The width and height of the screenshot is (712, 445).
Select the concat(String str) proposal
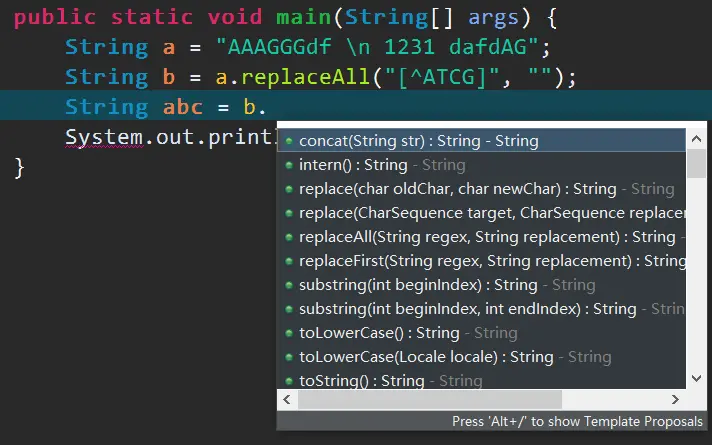(481, 141)
